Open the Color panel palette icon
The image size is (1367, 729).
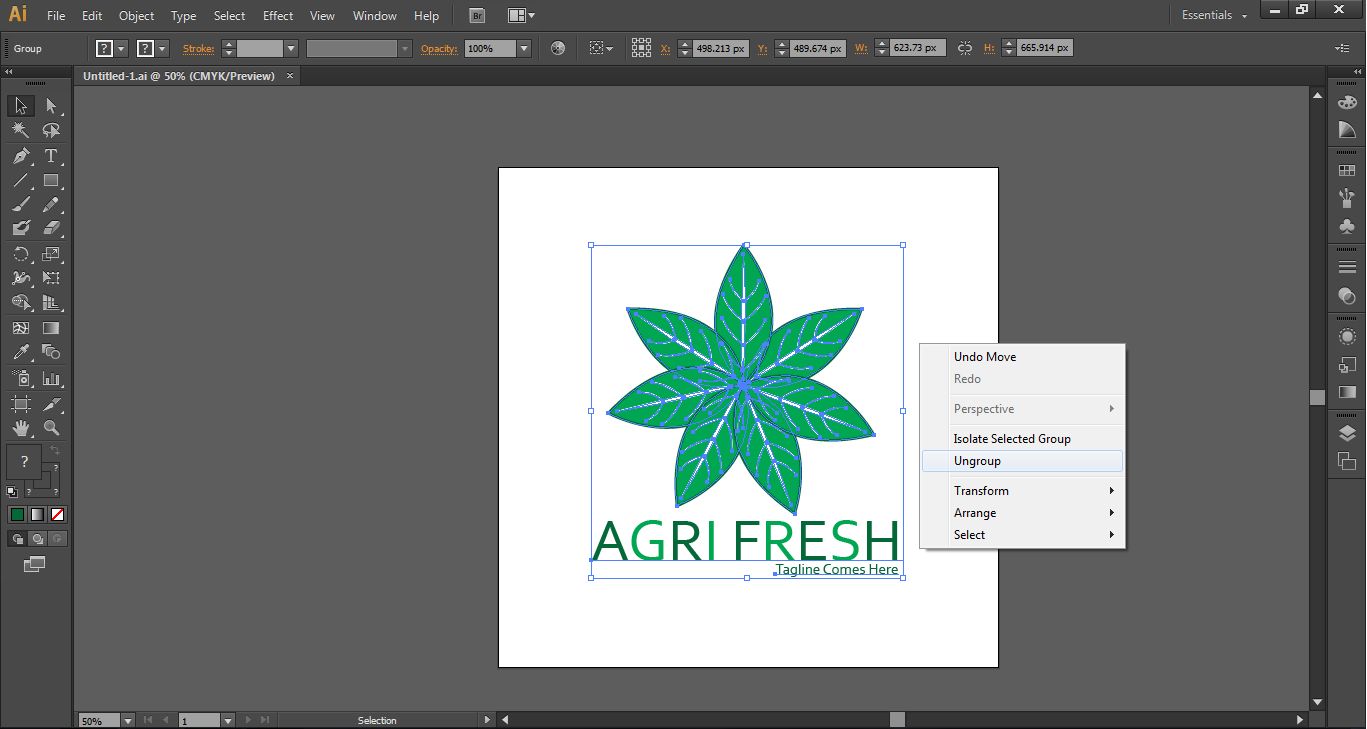click(1347, 102)
